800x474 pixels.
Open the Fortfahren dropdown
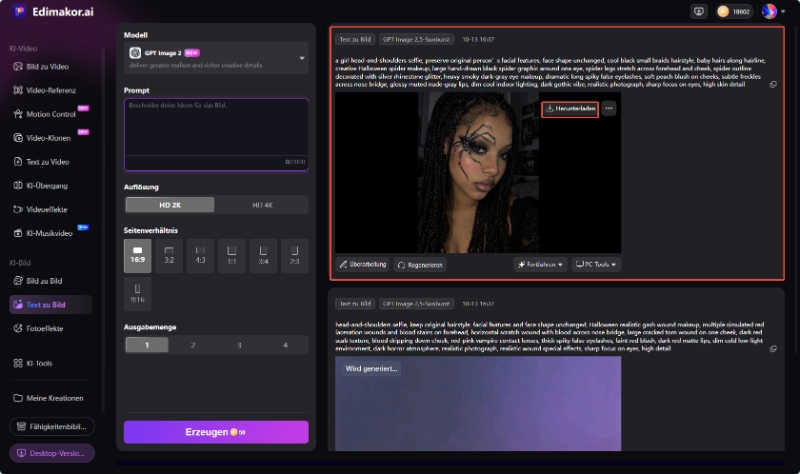tap(540, 264)
